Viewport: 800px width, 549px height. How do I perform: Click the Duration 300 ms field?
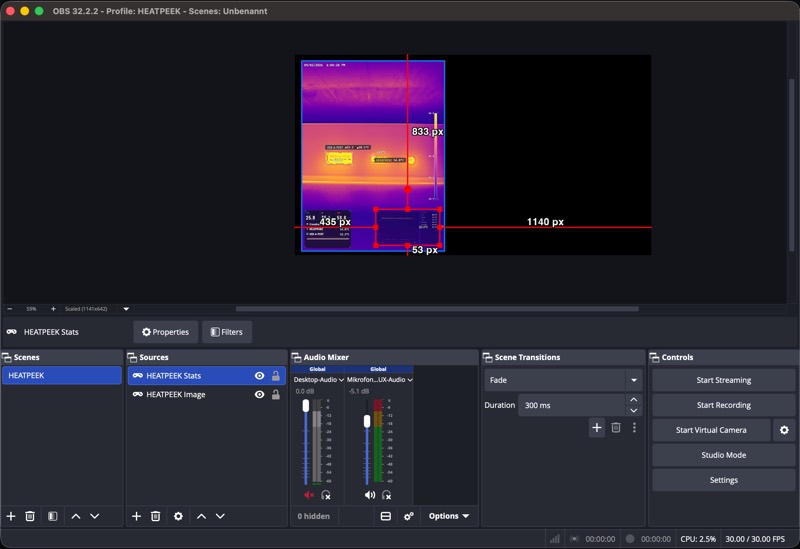(572, 405)
